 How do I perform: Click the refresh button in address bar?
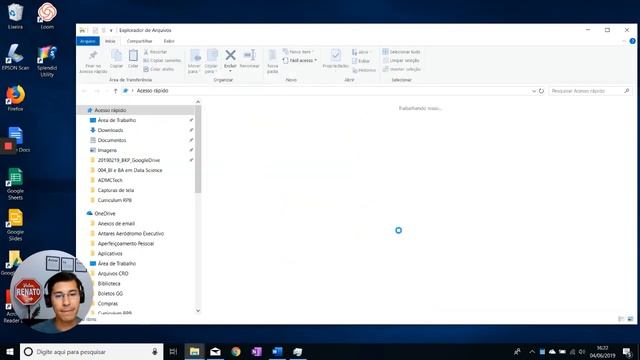click(541, 91)
